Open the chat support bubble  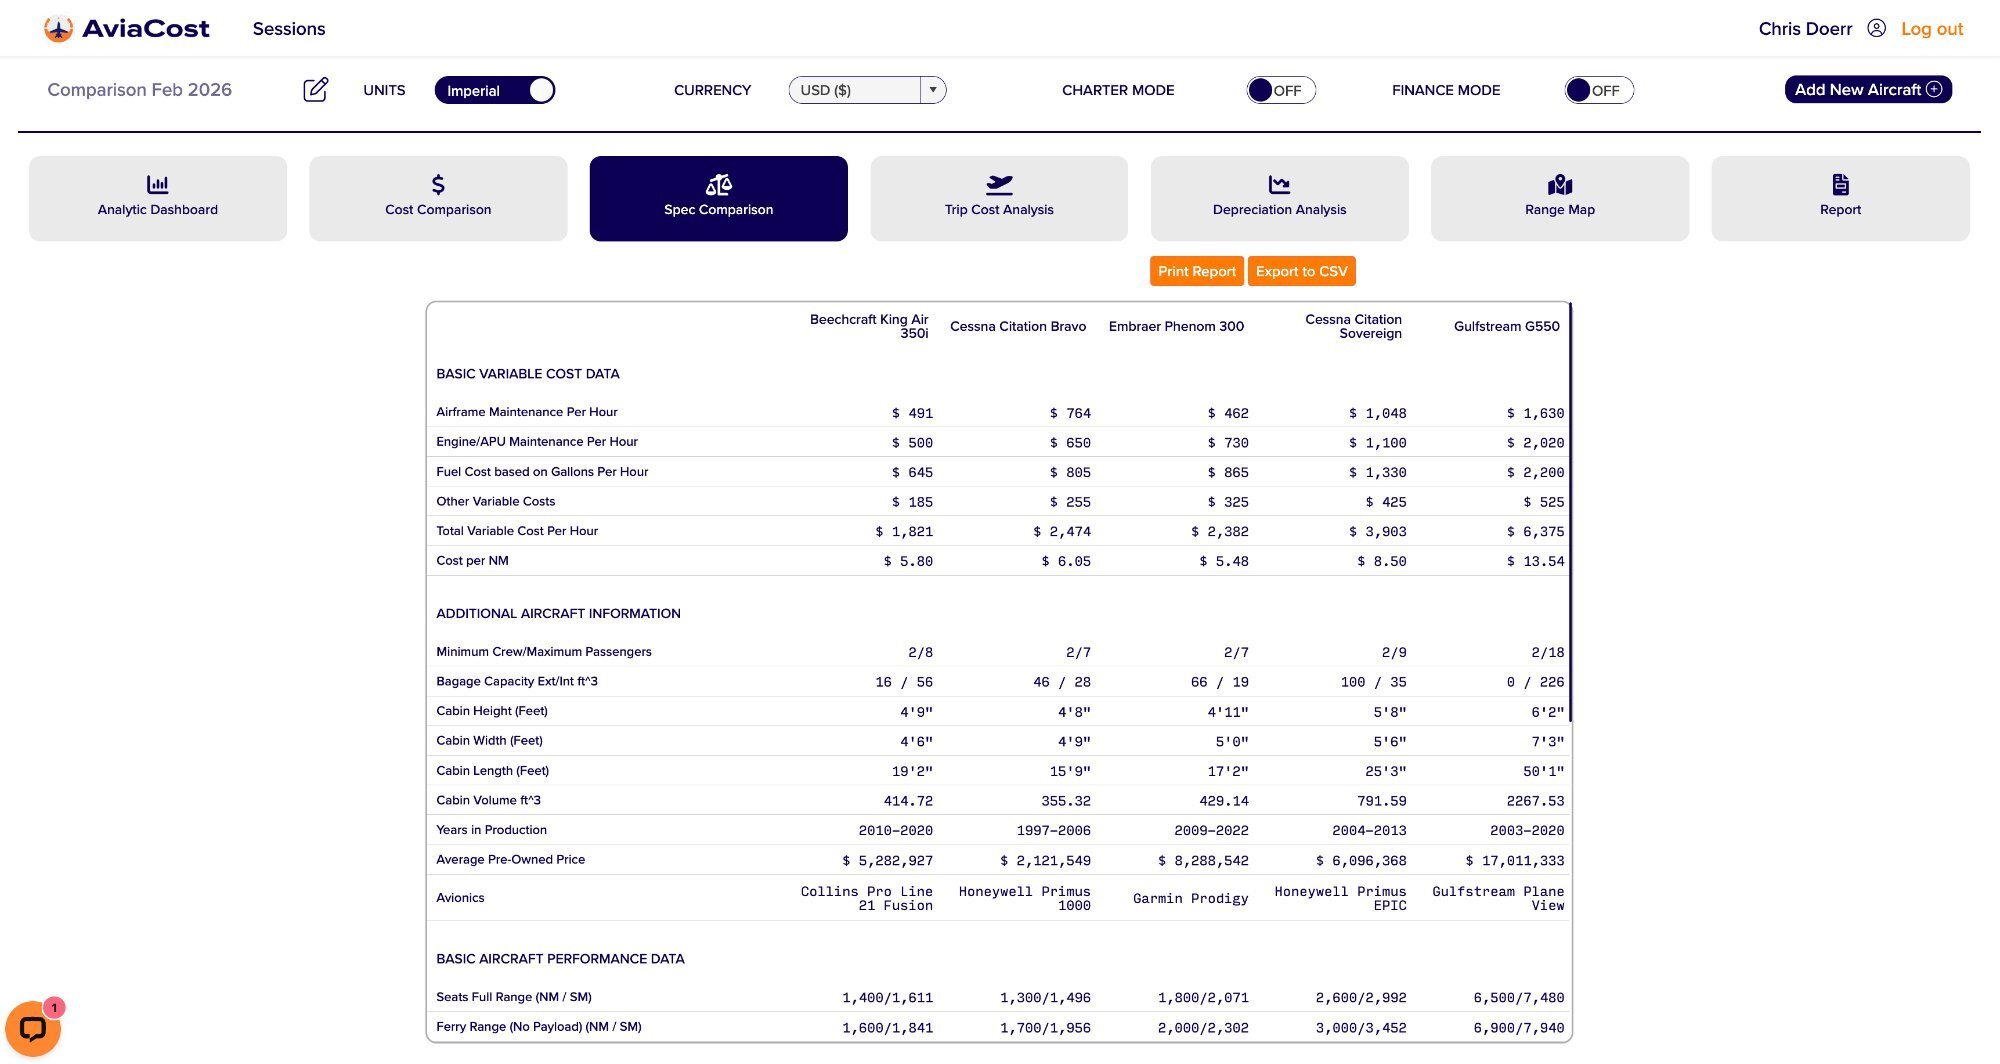33,1028
